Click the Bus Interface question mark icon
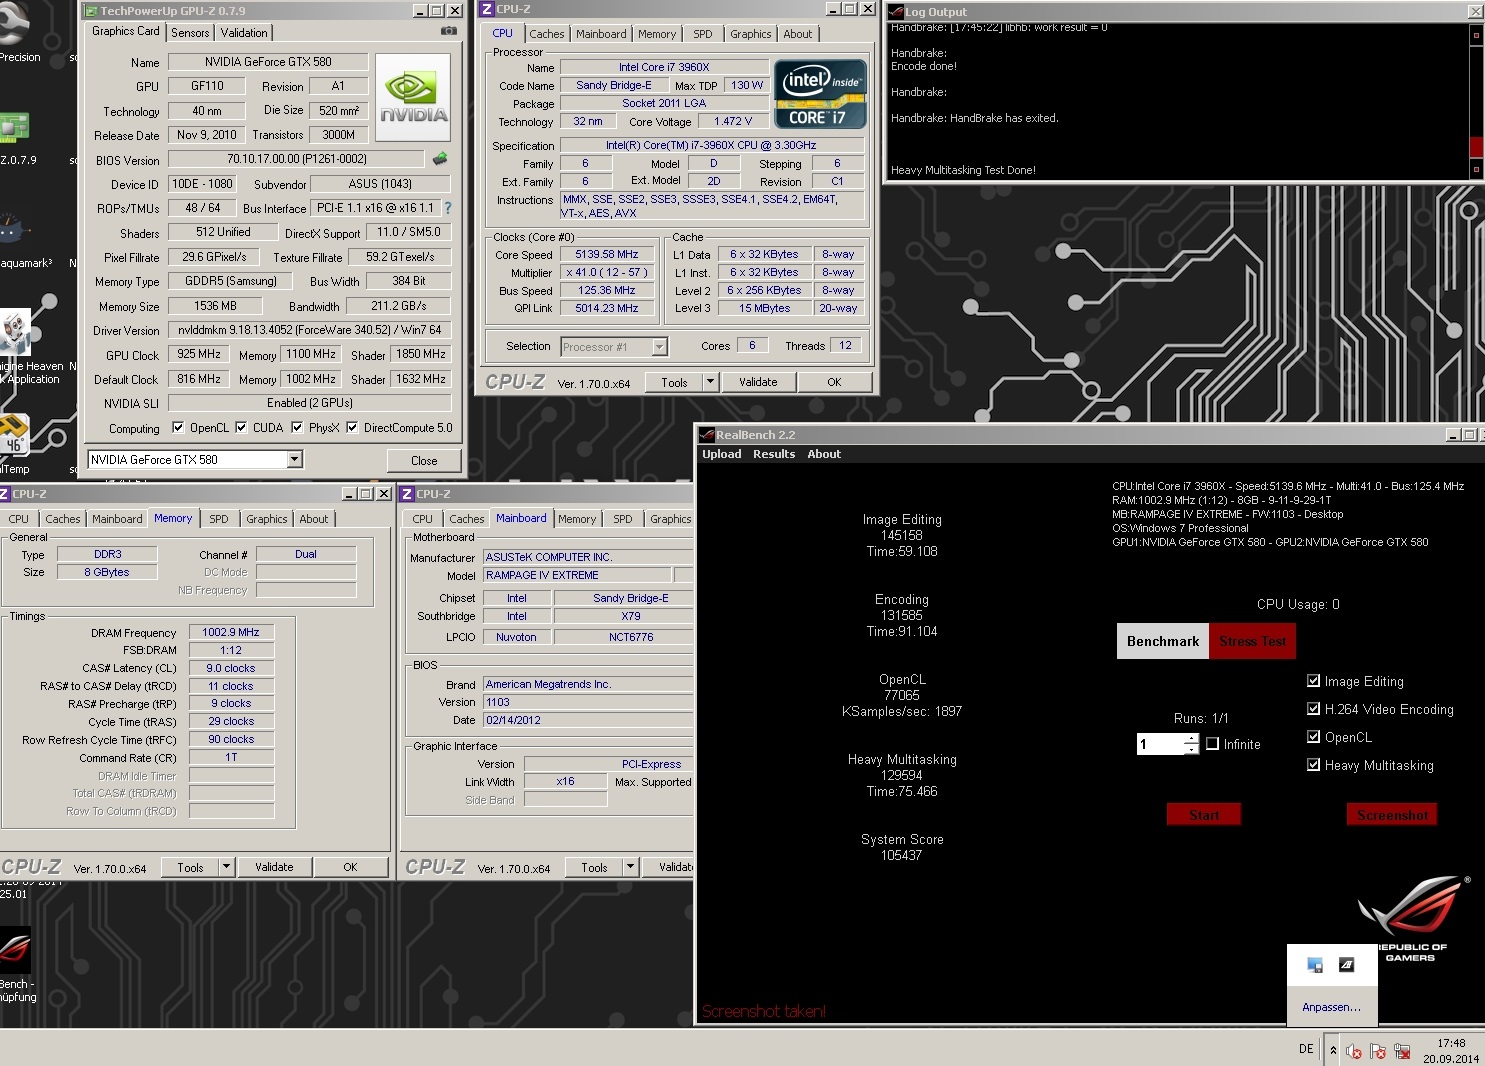Screen dimensions: 1485x1066 coord(447,208)
